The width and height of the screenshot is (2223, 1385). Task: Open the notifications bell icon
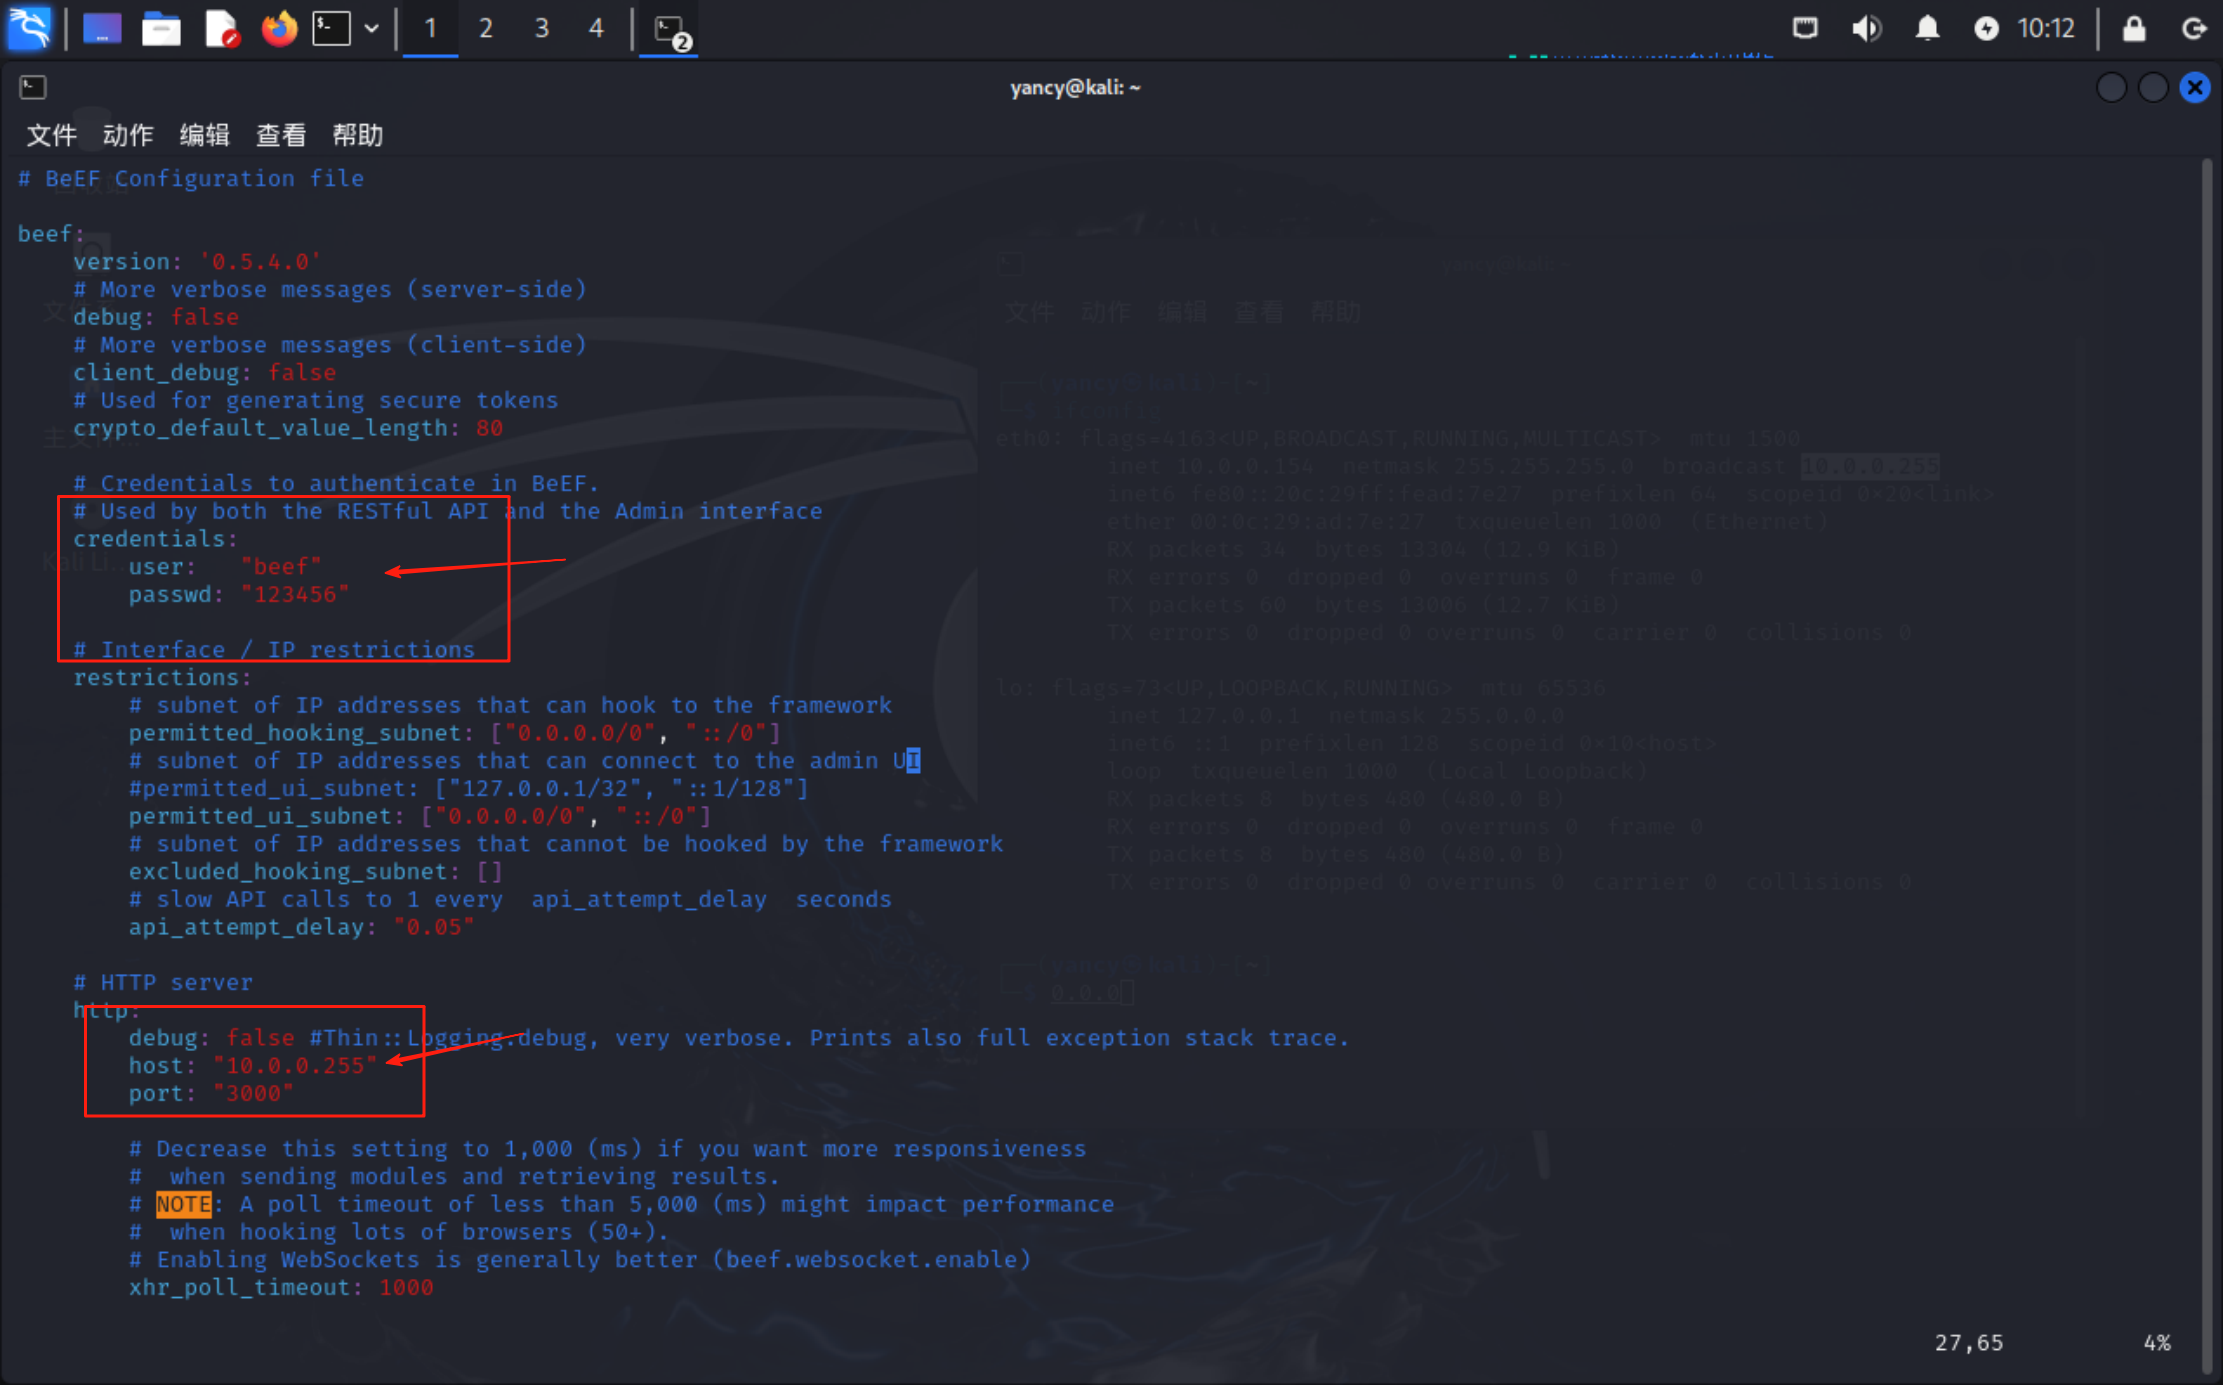[x=1927, y=28]
